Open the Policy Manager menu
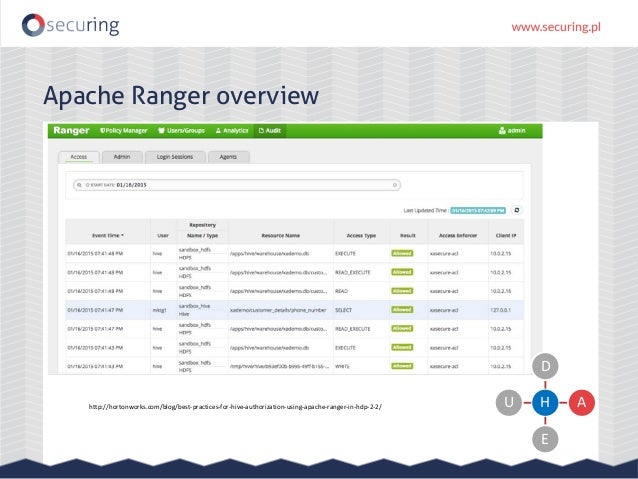Image resolution: width=638 pixels, height=479 pixels. 124,131
